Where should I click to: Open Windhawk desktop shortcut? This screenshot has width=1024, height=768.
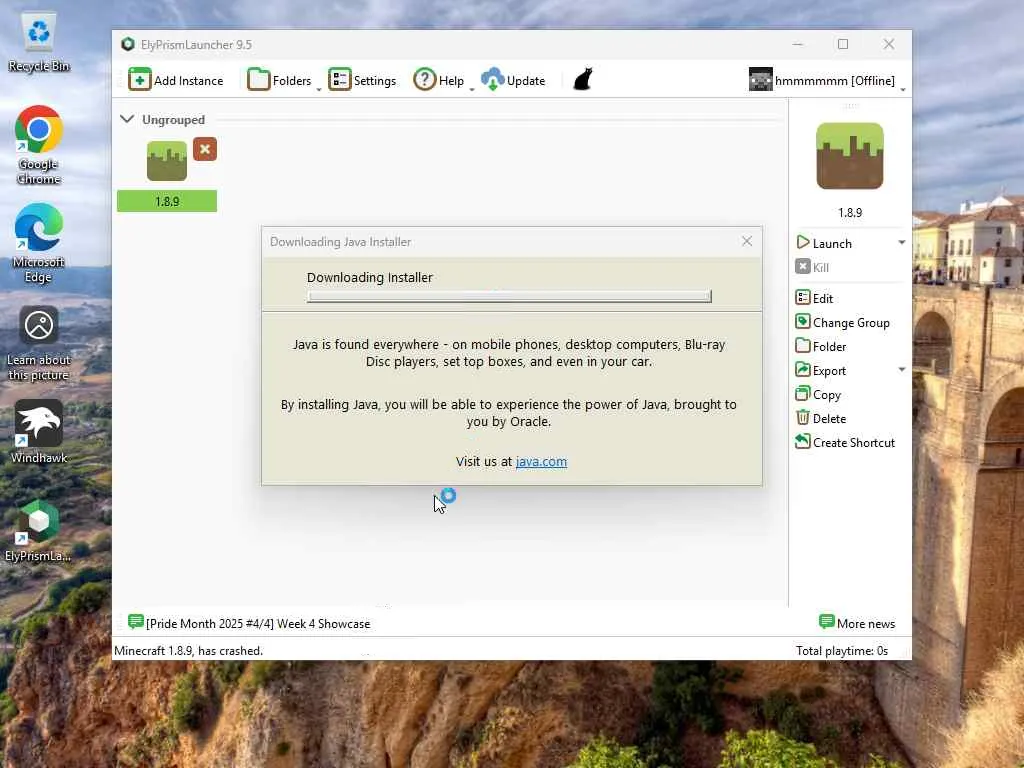[x=39, y=432]
